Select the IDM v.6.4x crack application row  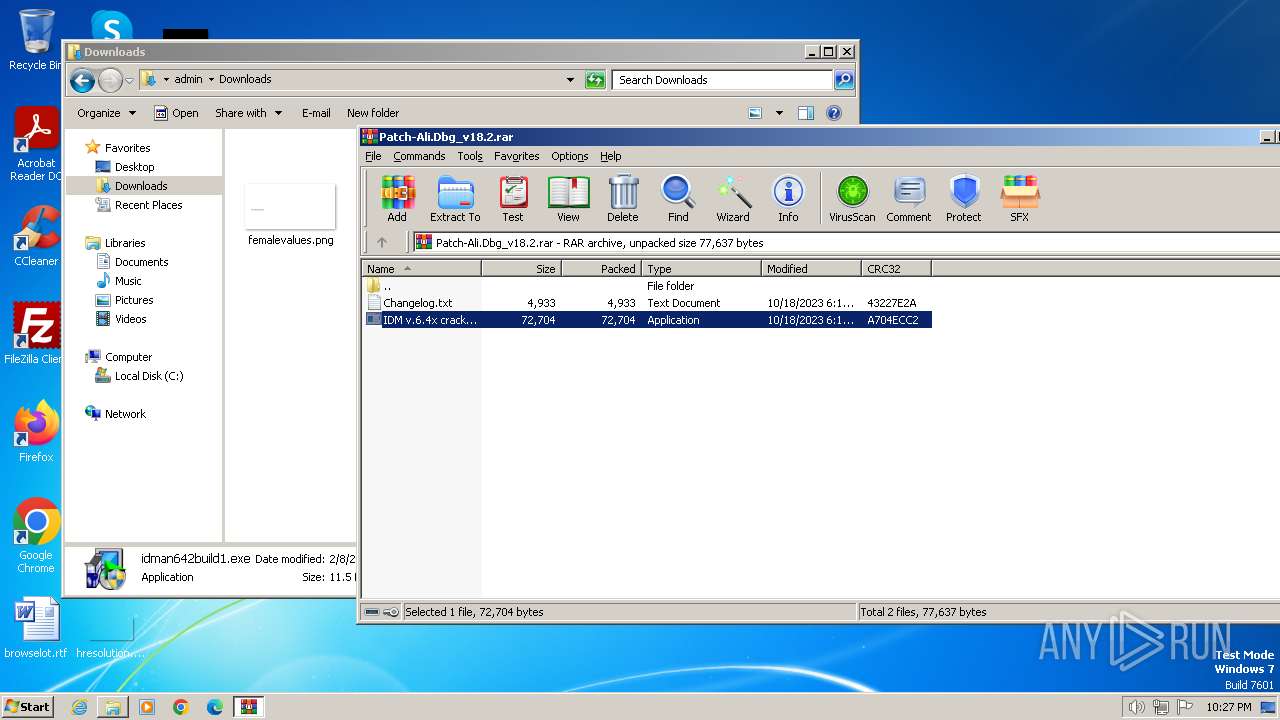coord(646,320)
